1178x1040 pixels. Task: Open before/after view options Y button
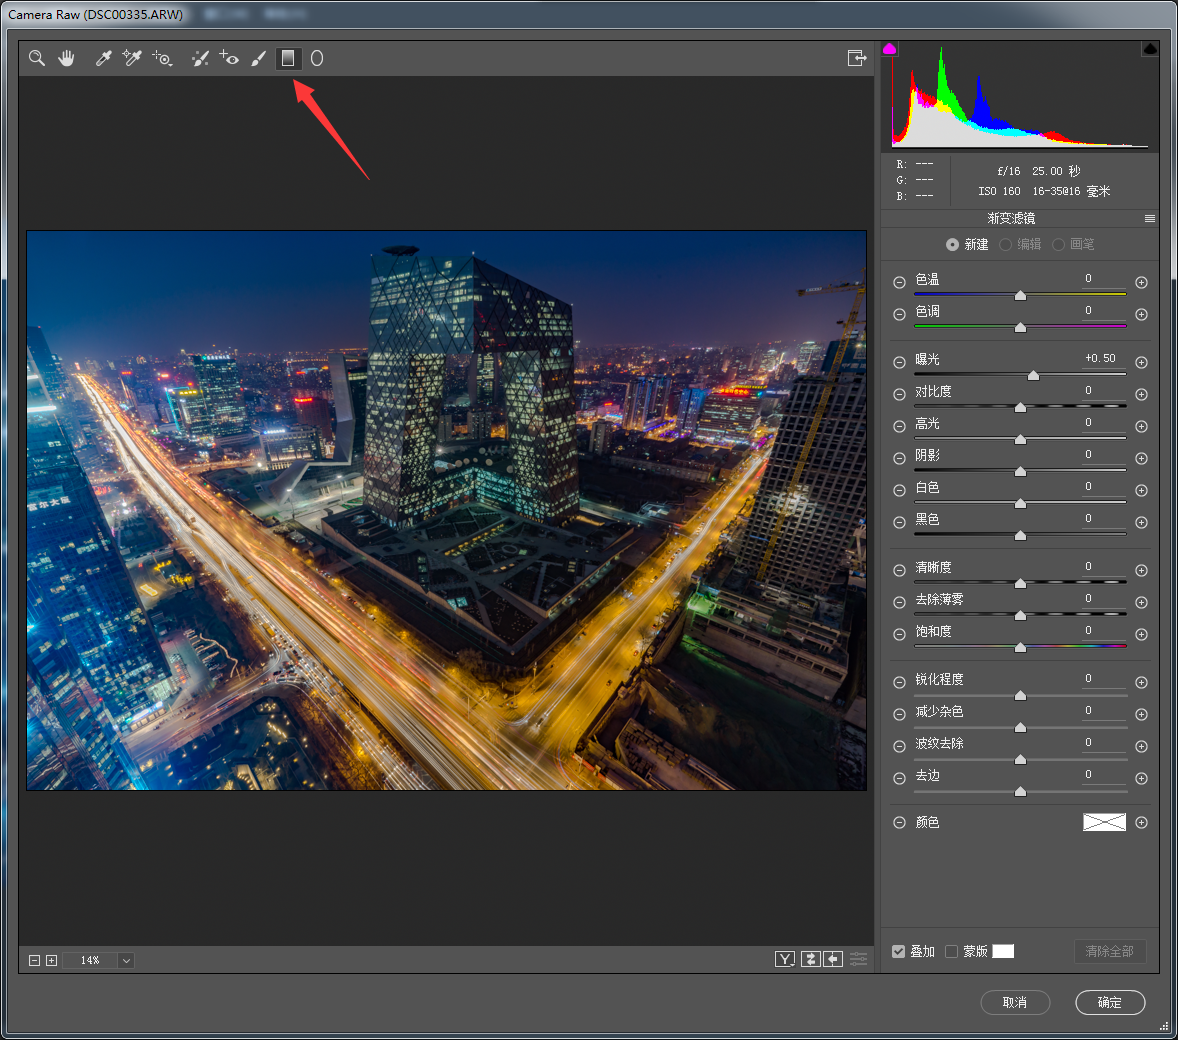(x=785, y=959)
